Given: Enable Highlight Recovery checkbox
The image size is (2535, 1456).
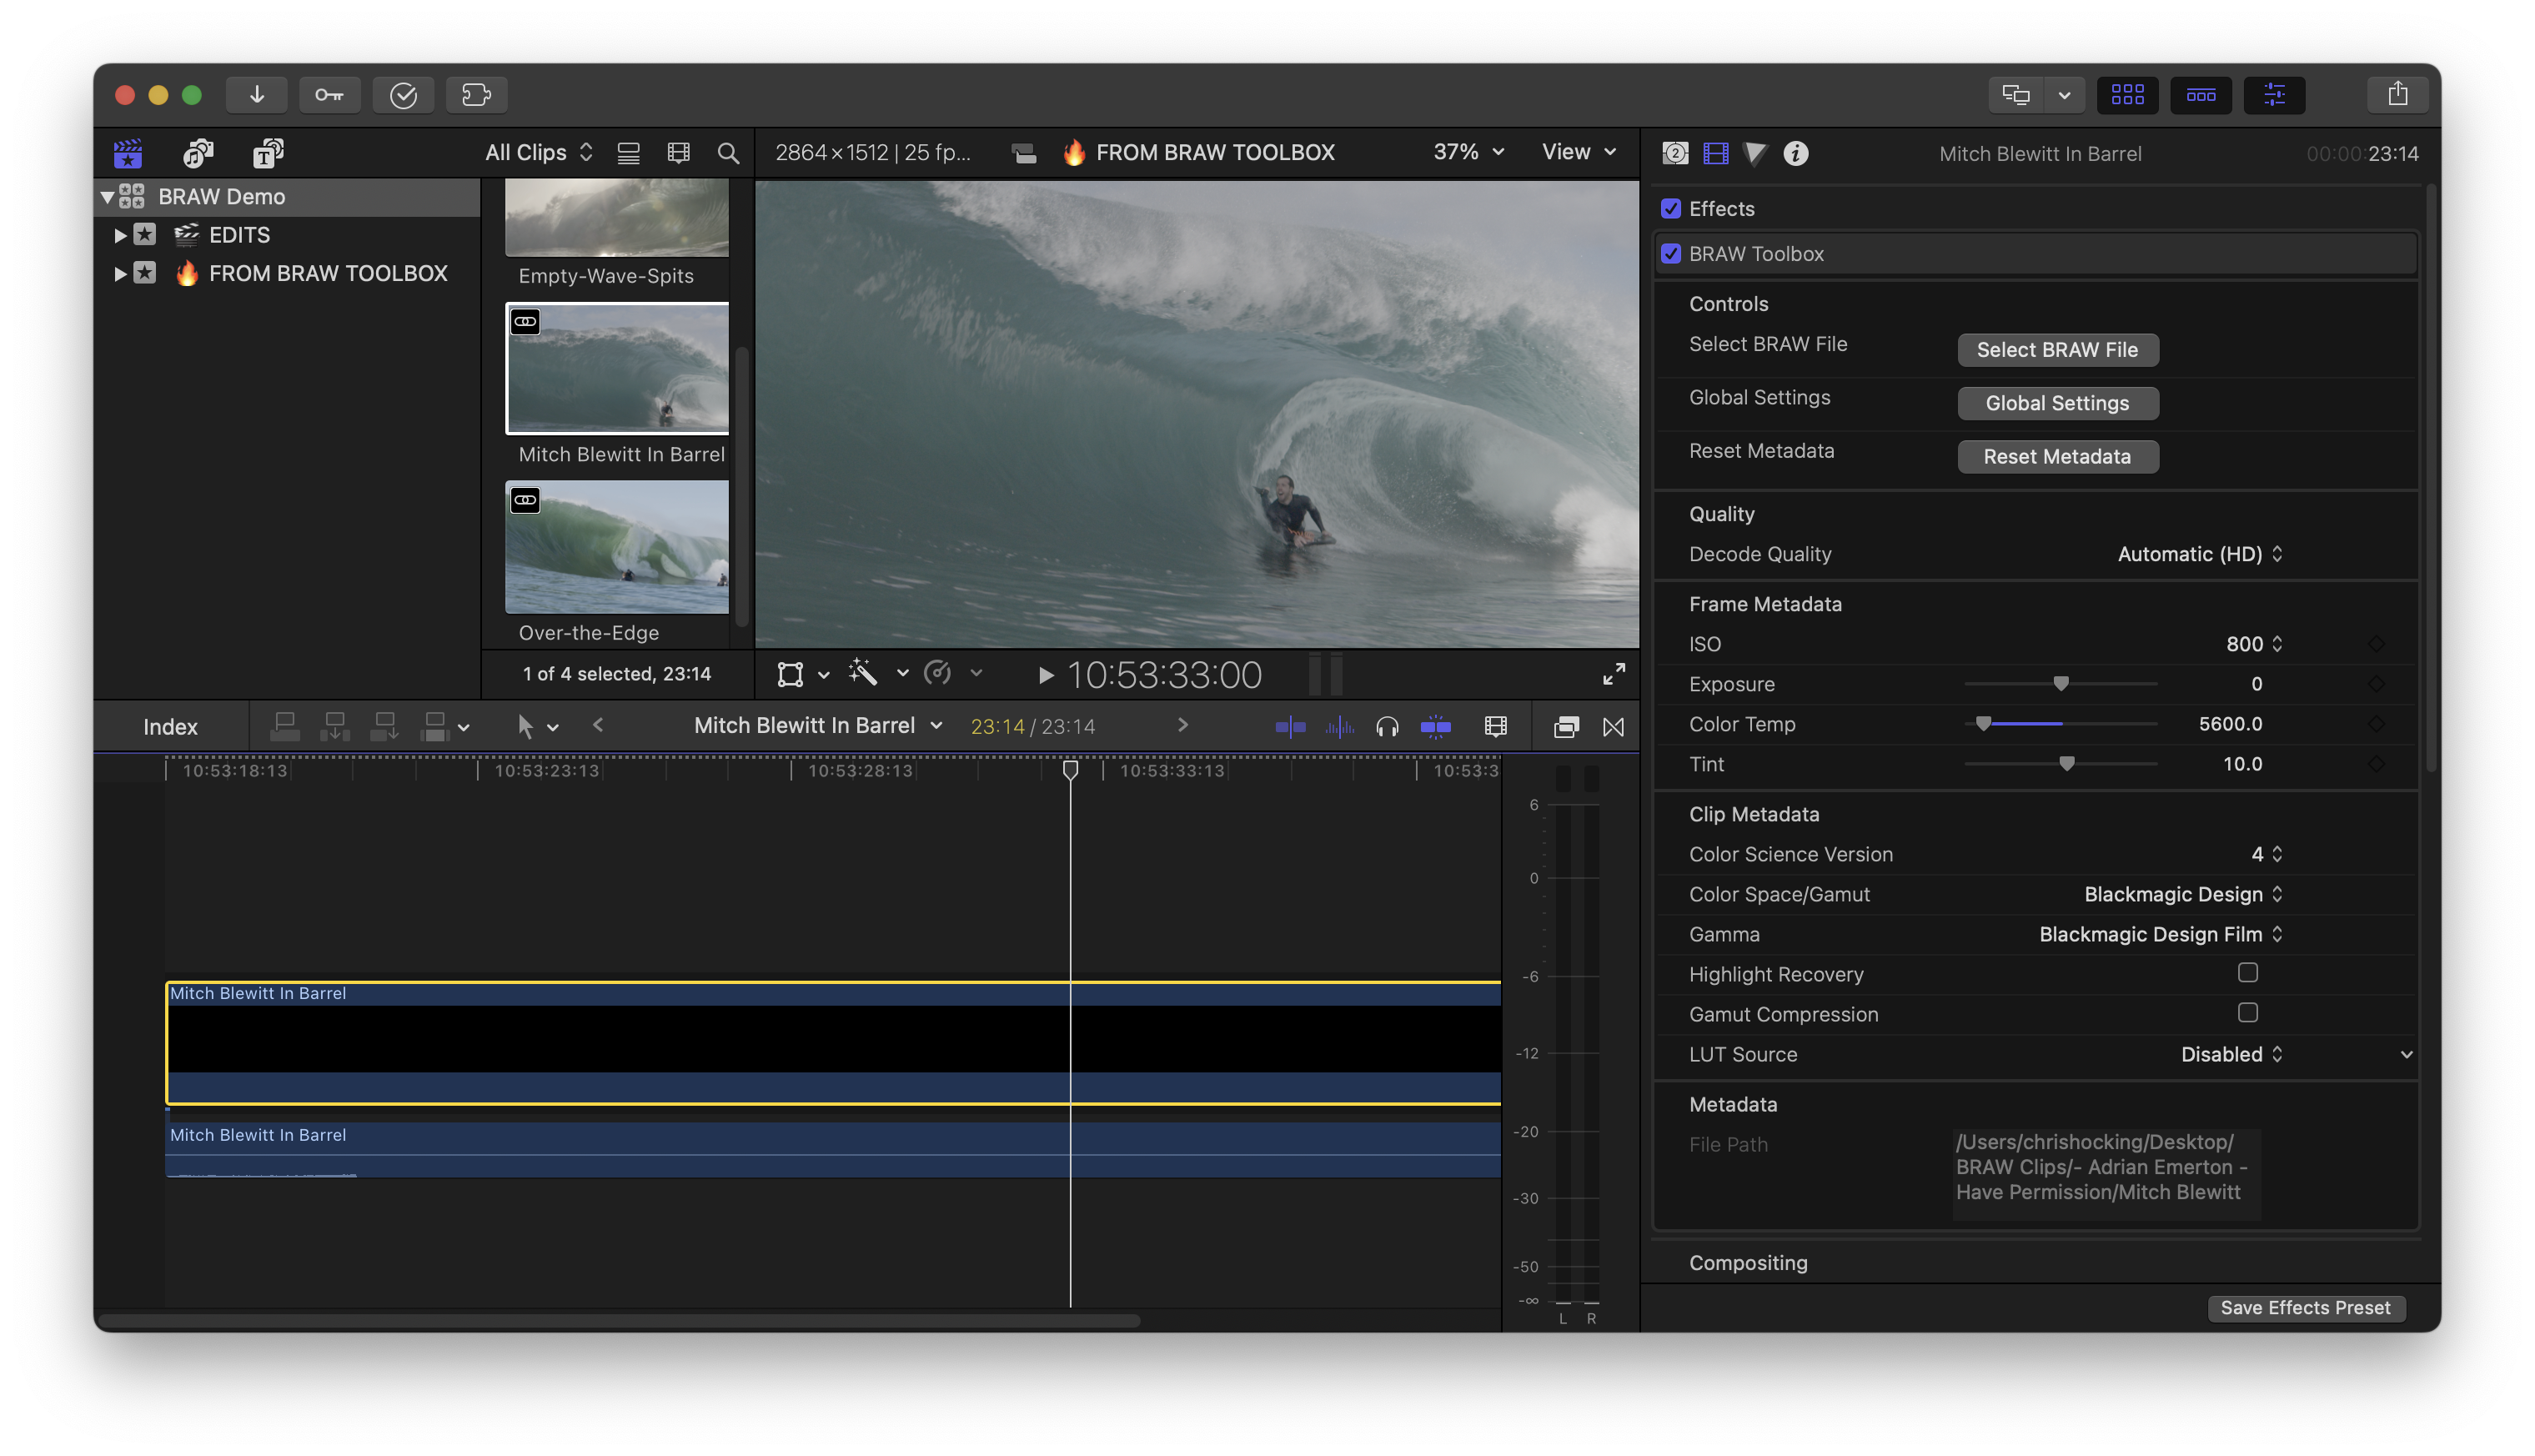Looking at the screenshot, I should (x=2247, y=972).
